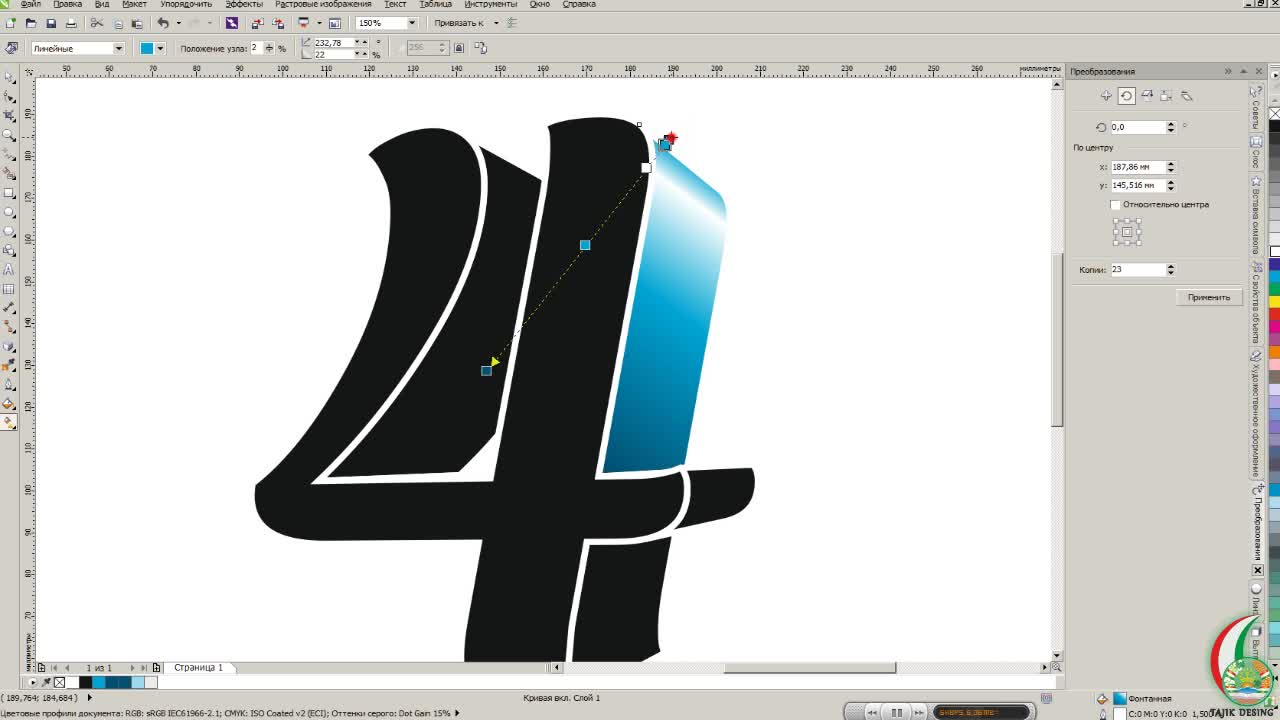Open the Линейные fill type dropdown
This screenshot has width=1280, height=720.
click(118, 48)
